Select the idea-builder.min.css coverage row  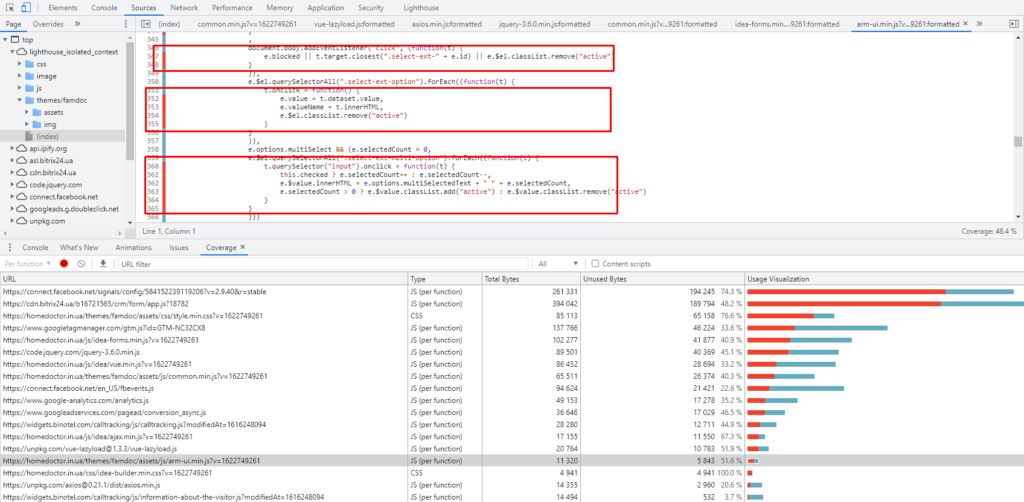[x=512, y=473]
